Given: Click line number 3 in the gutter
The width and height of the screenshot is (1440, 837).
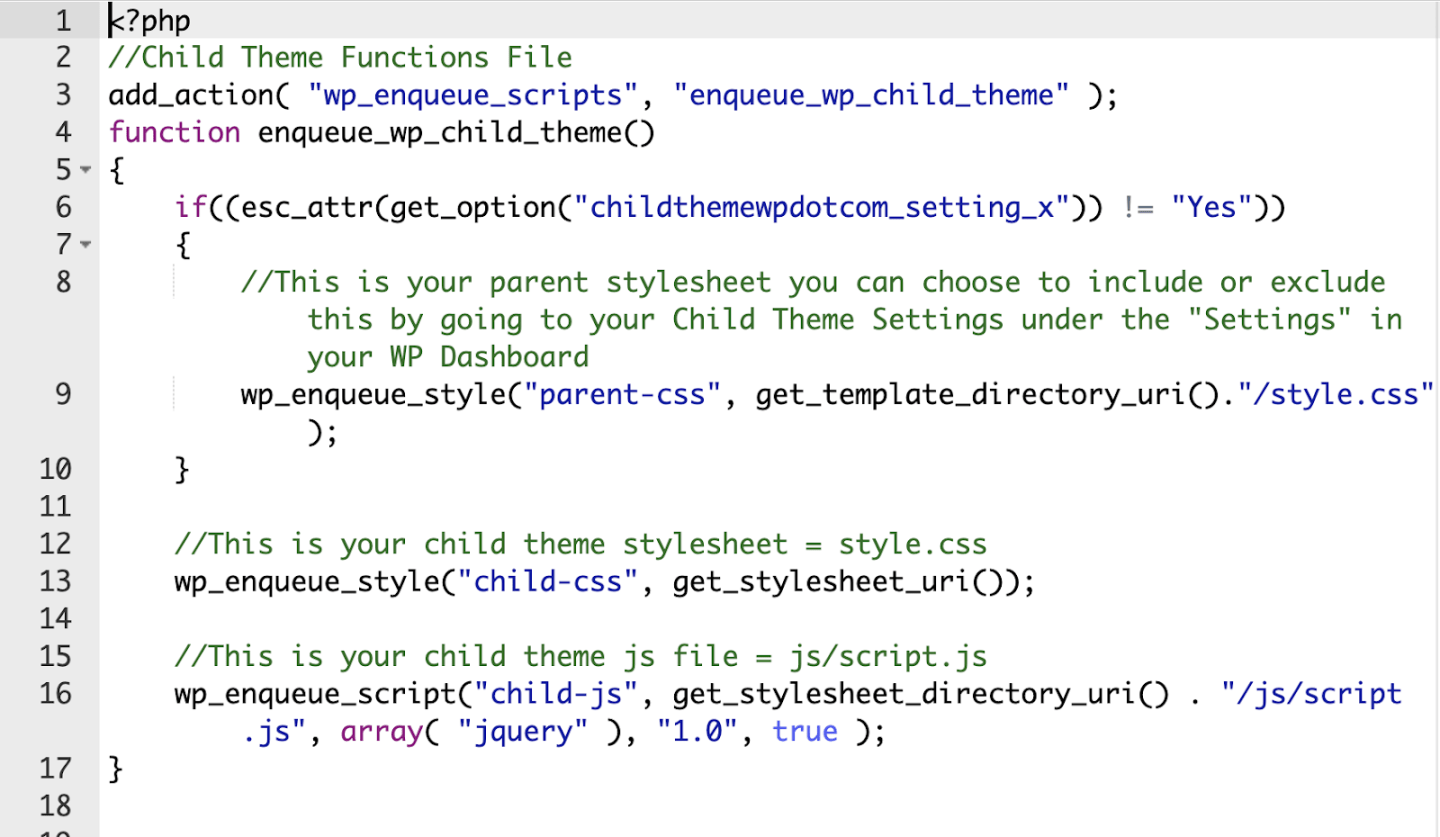Looking at the screenshot, I should (62, 94).
